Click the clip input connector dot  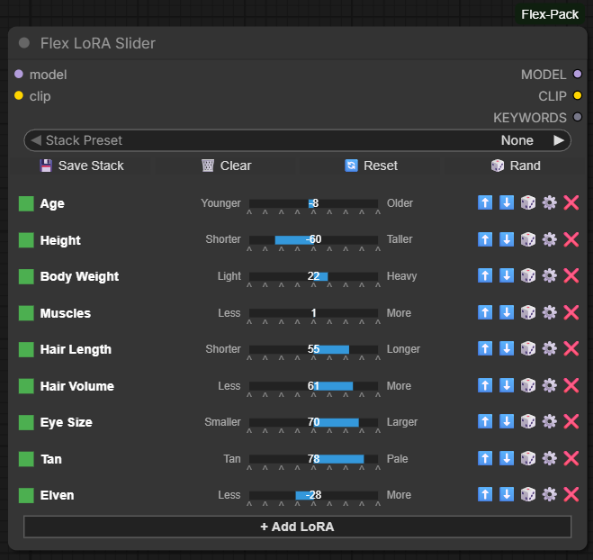[x=19, y=95]
